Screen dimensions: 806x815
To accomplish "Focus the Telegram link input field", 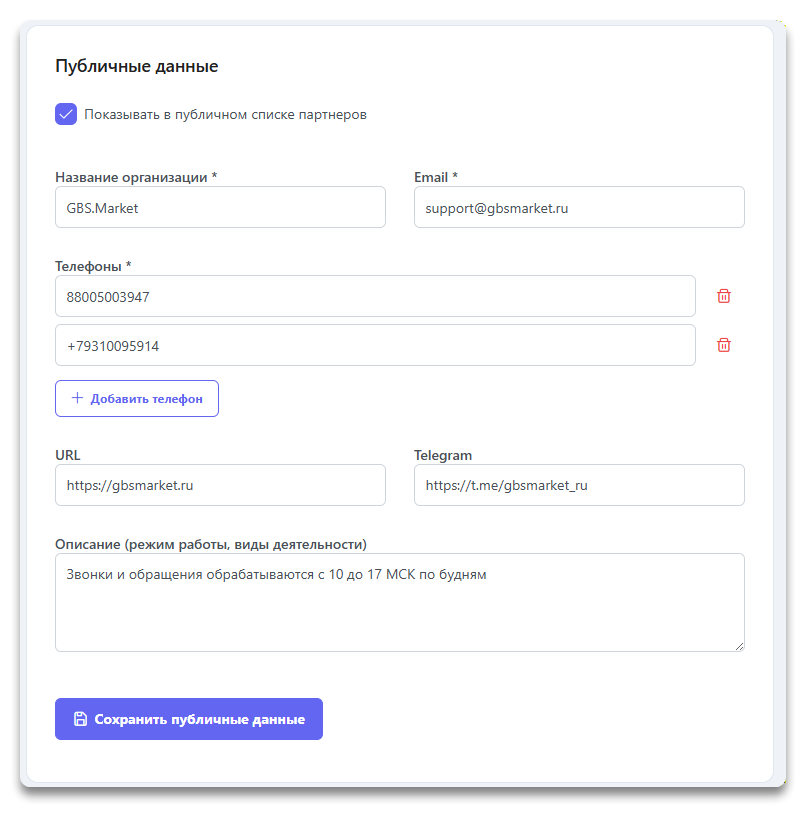I will tap(579, 485).
